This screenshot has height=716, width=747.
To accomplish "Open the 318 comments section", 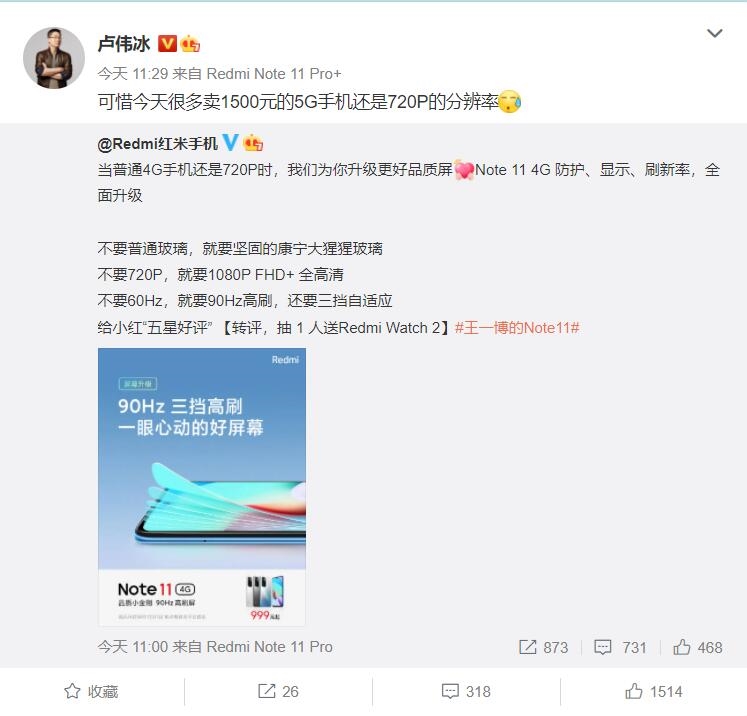I will click(466, 691).
